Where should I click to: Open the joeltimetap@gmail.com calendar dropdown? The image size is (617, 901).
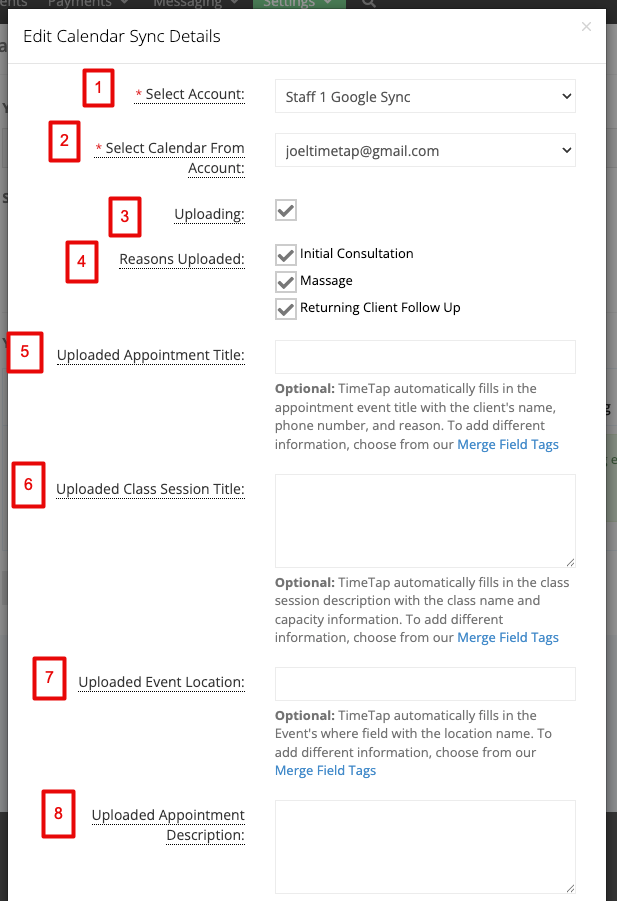tap(425, 151)
